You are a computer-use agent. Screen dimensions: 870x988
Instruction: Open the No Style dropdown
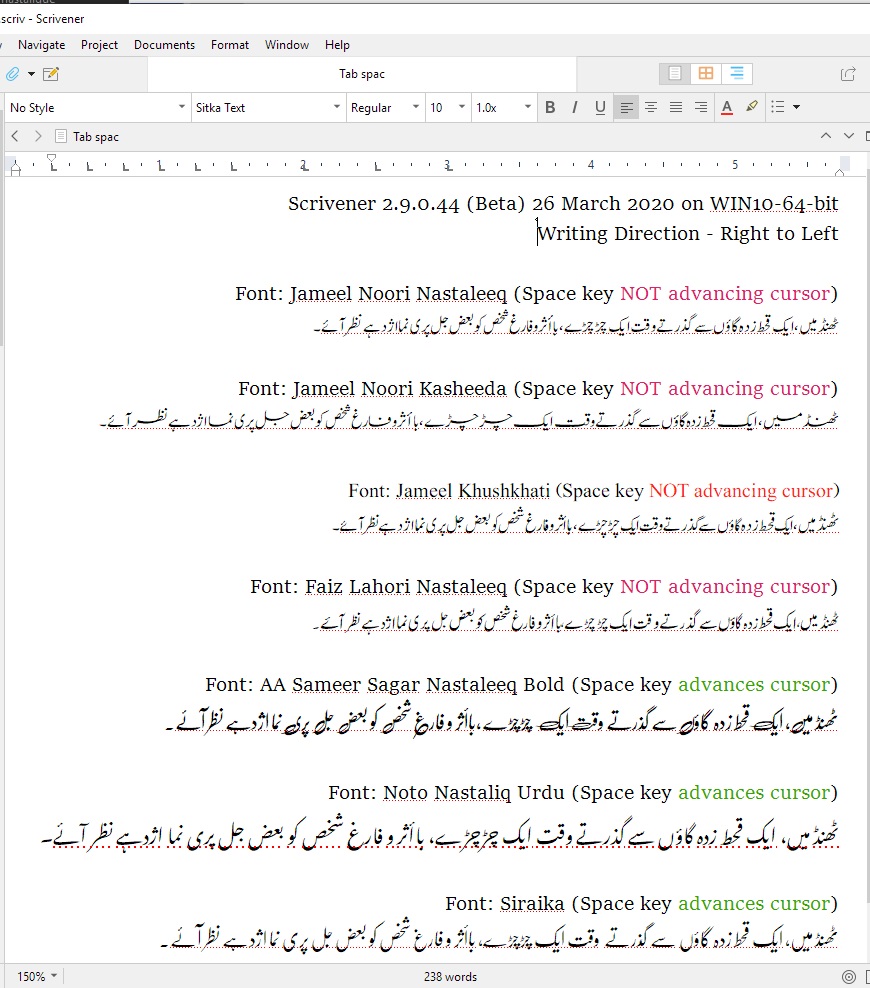(97, 108)
